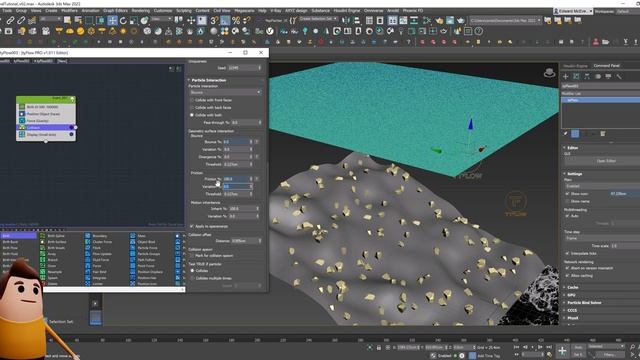Open the Modifiers menu
The image size is (640, 360).
point(69,11)
